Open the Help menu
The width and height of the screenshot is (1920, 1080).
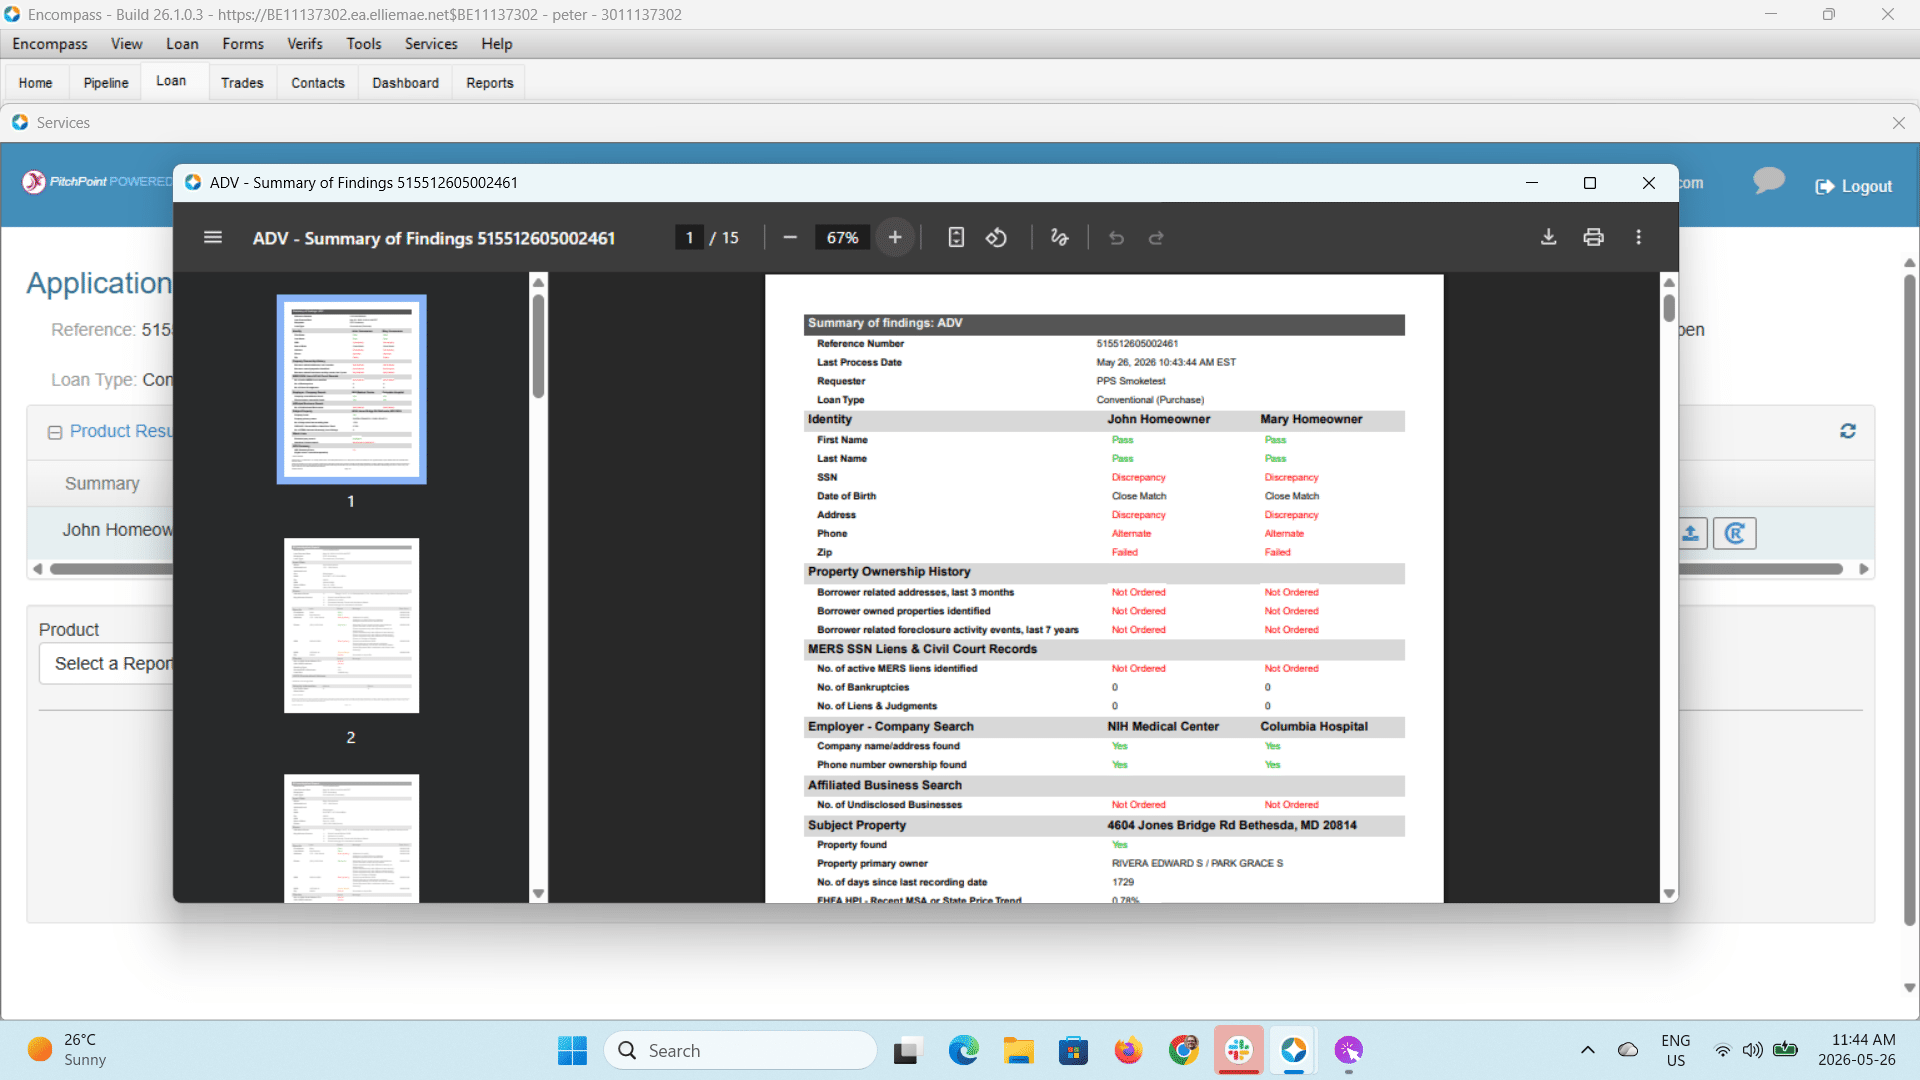pyautogui.click(x=497, y=44)
